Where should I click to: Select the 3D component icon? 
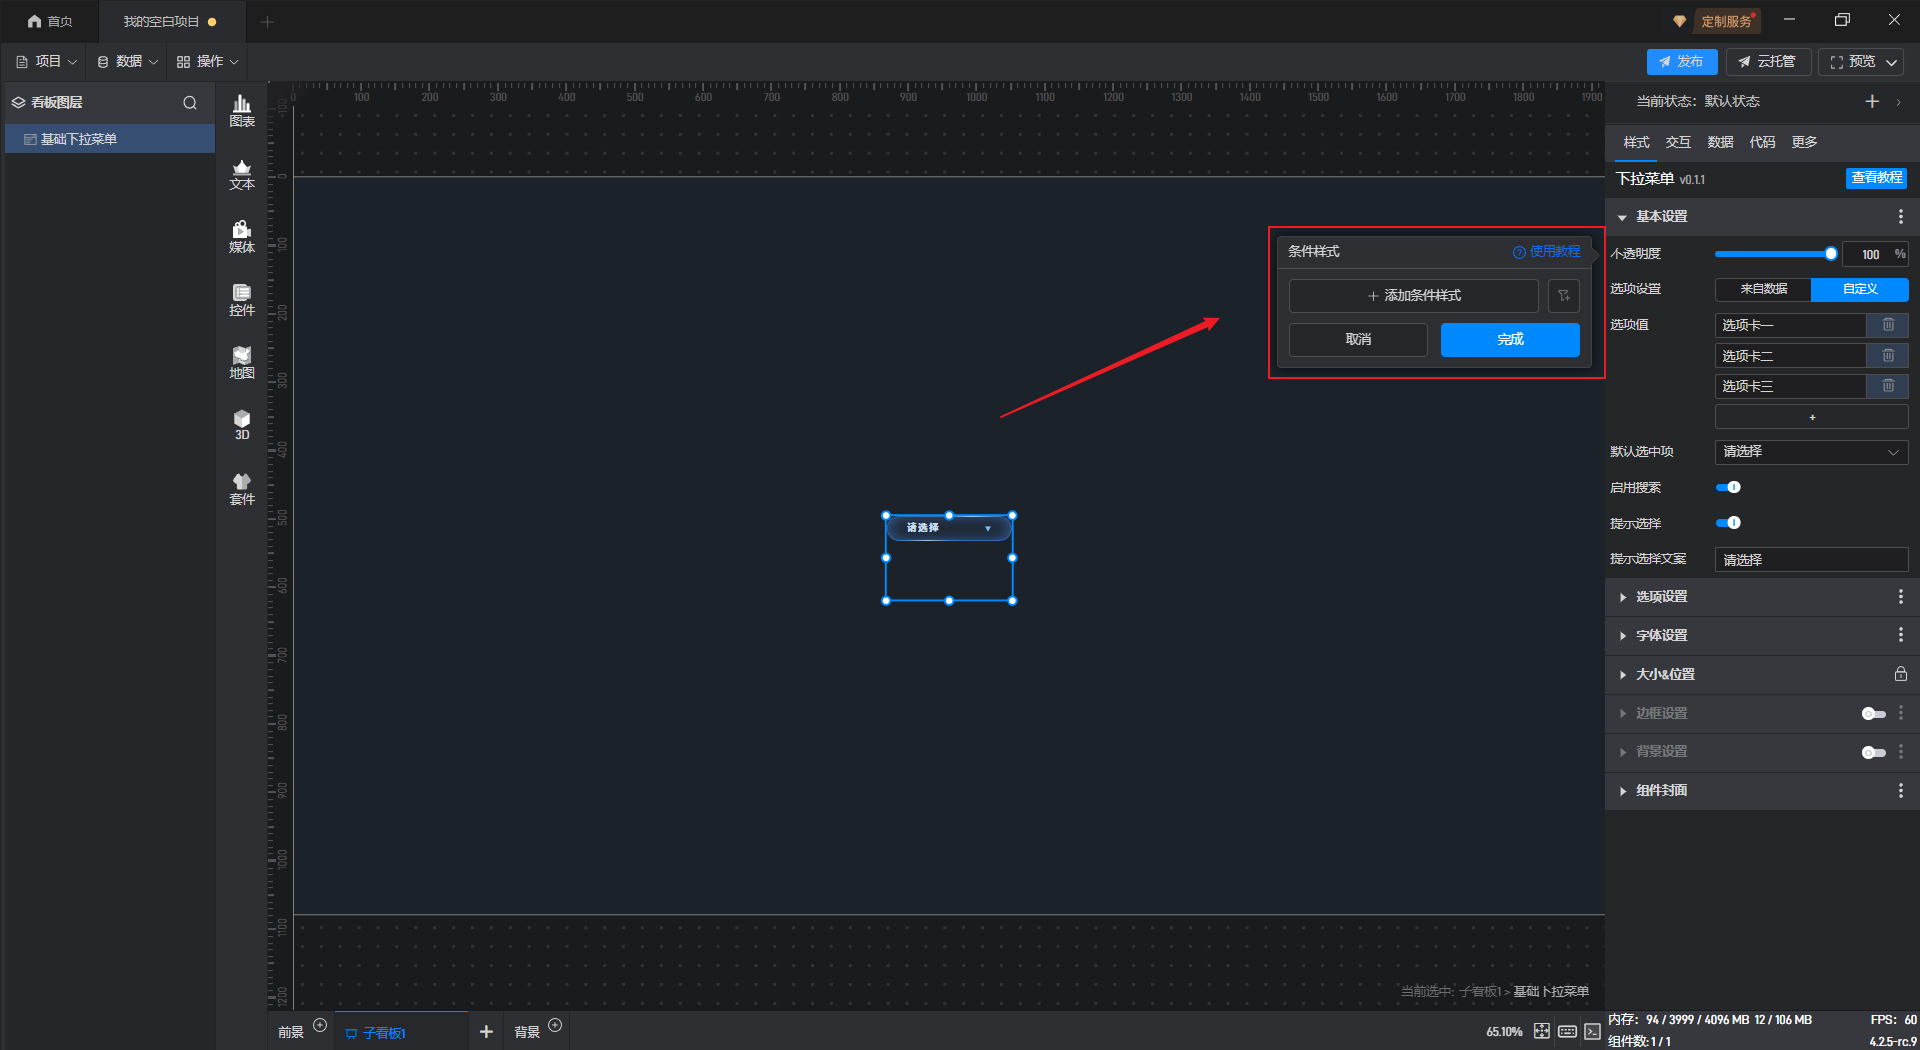click(x=242, y=425)
